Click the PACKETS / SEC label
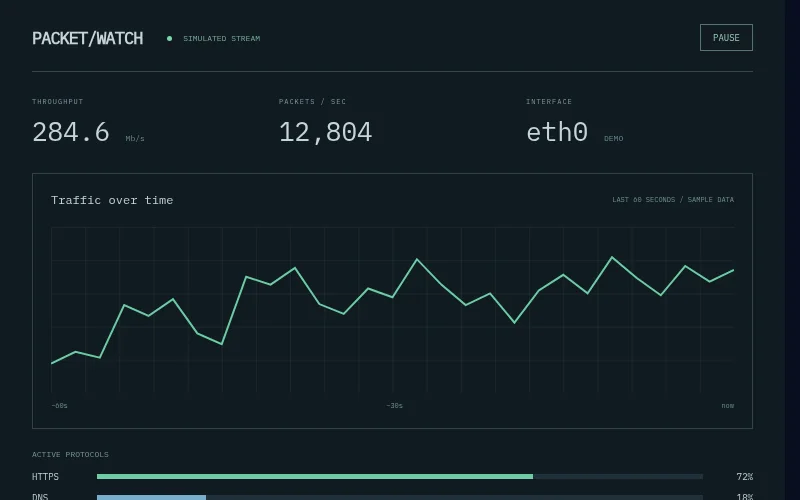Viewport: 800px width, 500px height. pyautogui.click(x=312, y=102)
